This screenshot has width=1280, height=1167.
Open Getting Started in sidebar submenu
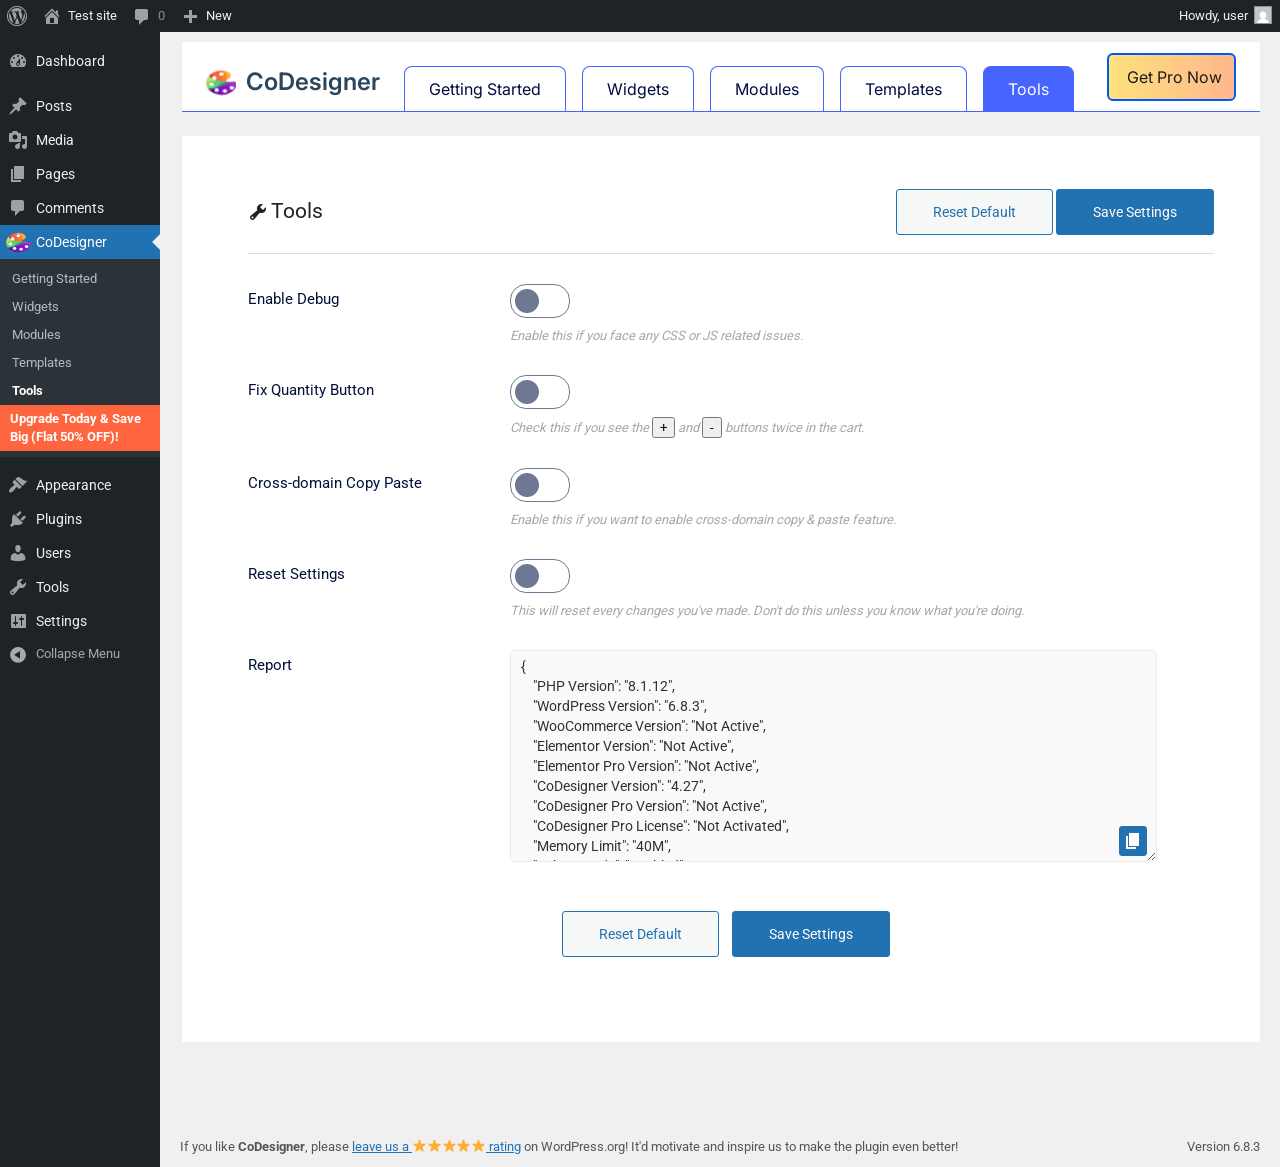pyautogui.click(x=80, y=279)
